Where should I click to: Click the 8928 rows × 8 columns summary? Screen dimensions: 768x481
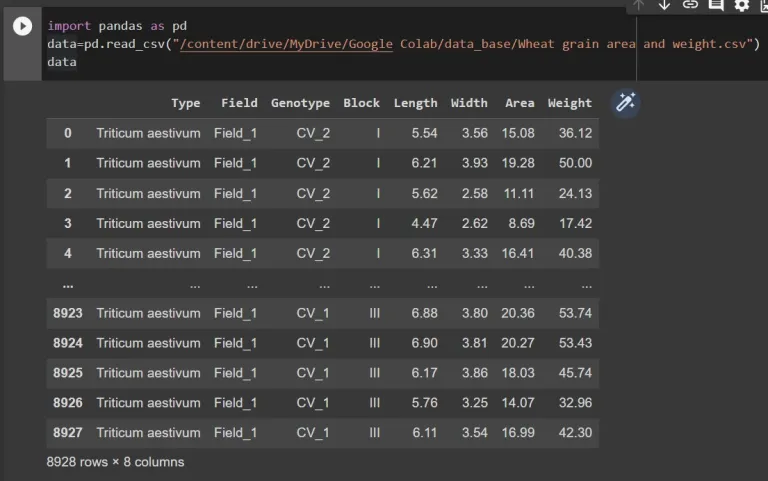[x=115, y=462]
